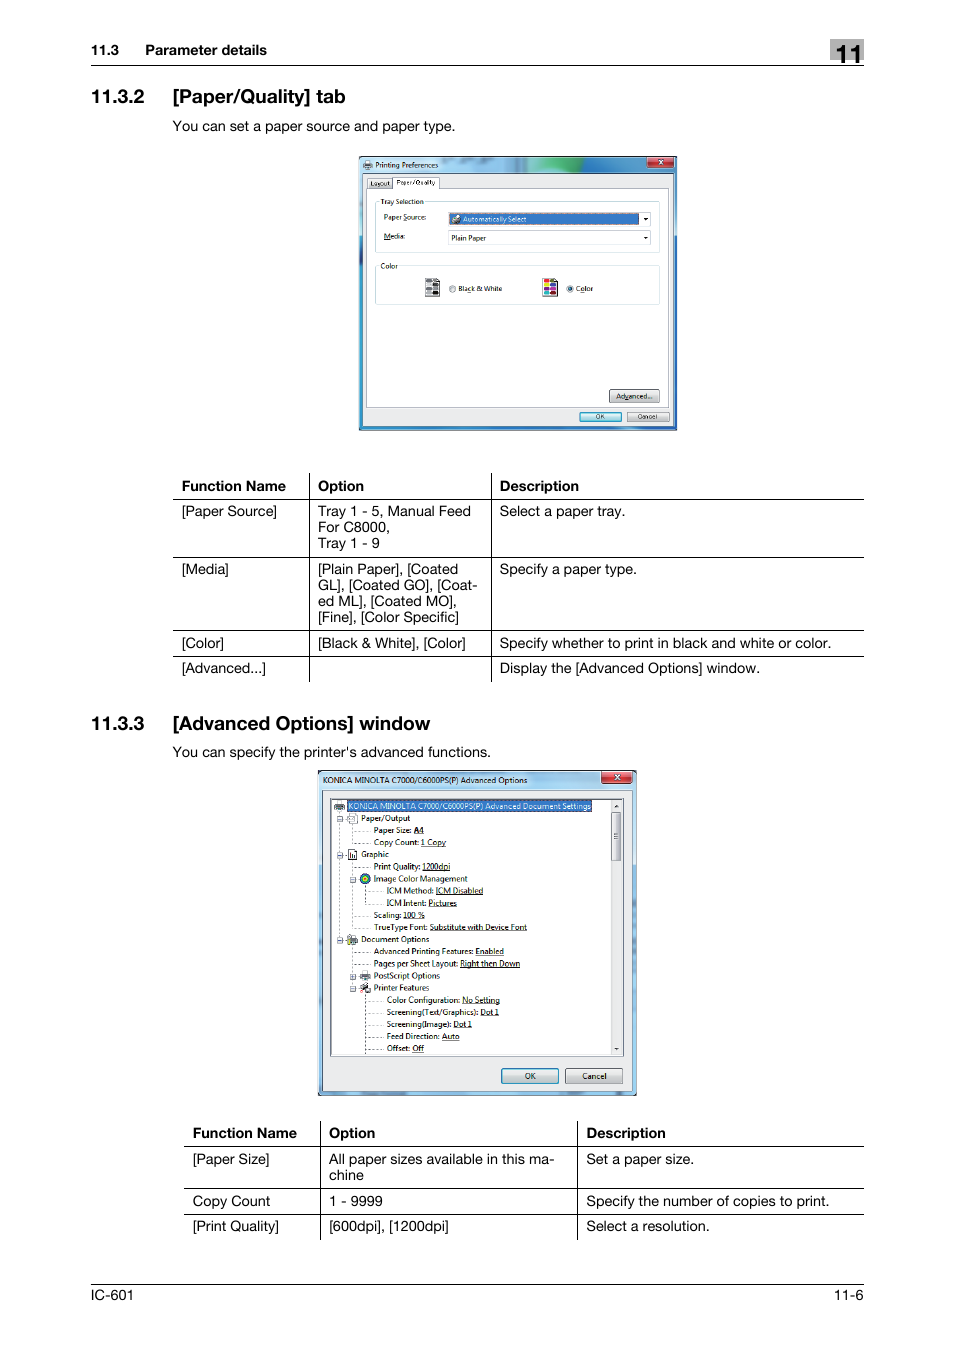
Task: Click the Paper/Output page icon in tree
Action: [x=352, y=818]
